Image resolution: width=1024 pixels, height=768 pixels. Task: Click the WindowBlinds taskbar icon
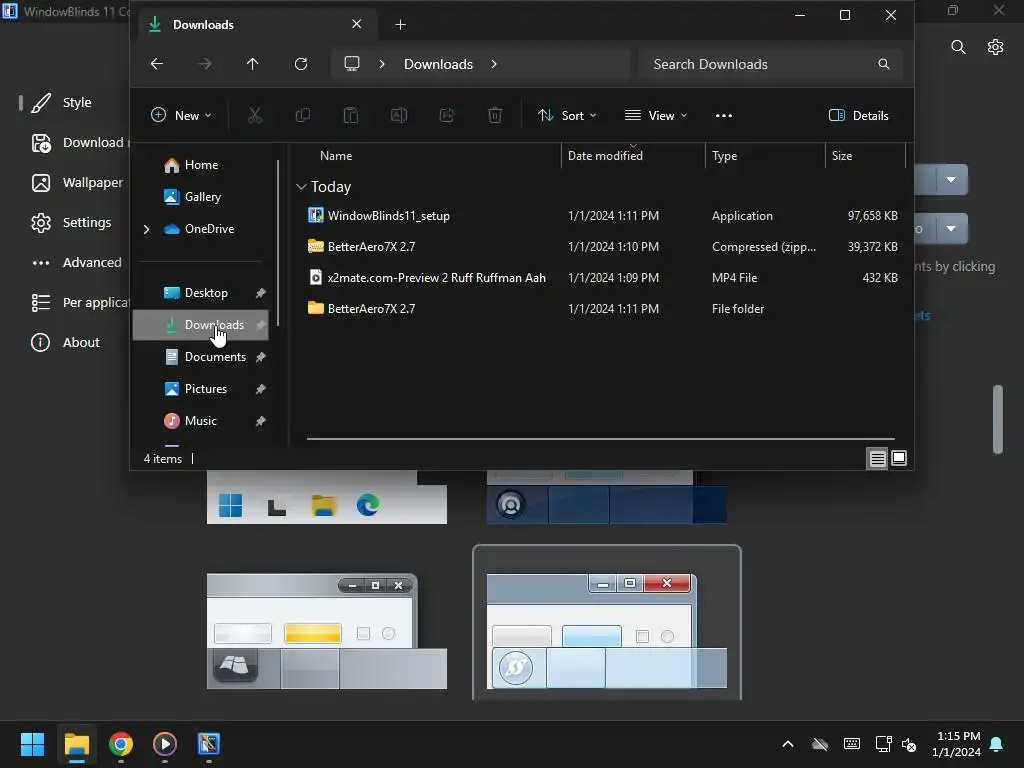[x=209, y=744]
